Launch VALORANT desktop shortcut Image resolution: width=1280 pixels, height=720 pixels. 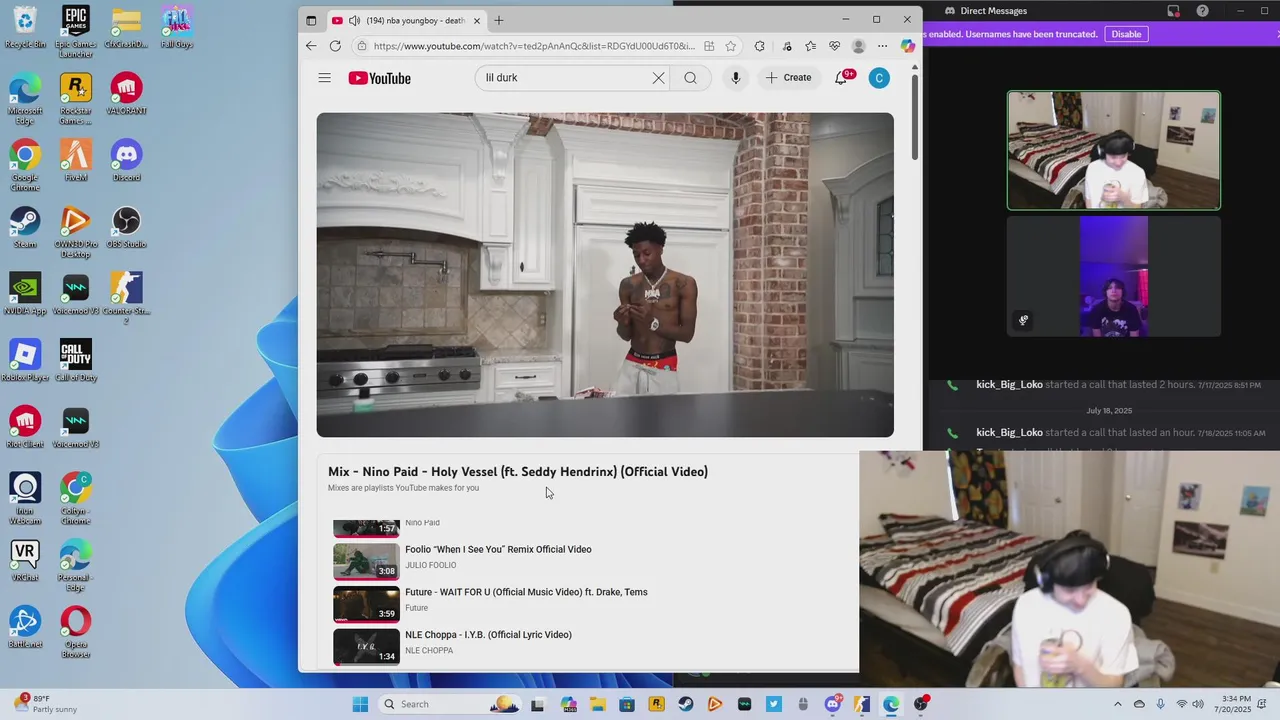[x=126, y=94]
